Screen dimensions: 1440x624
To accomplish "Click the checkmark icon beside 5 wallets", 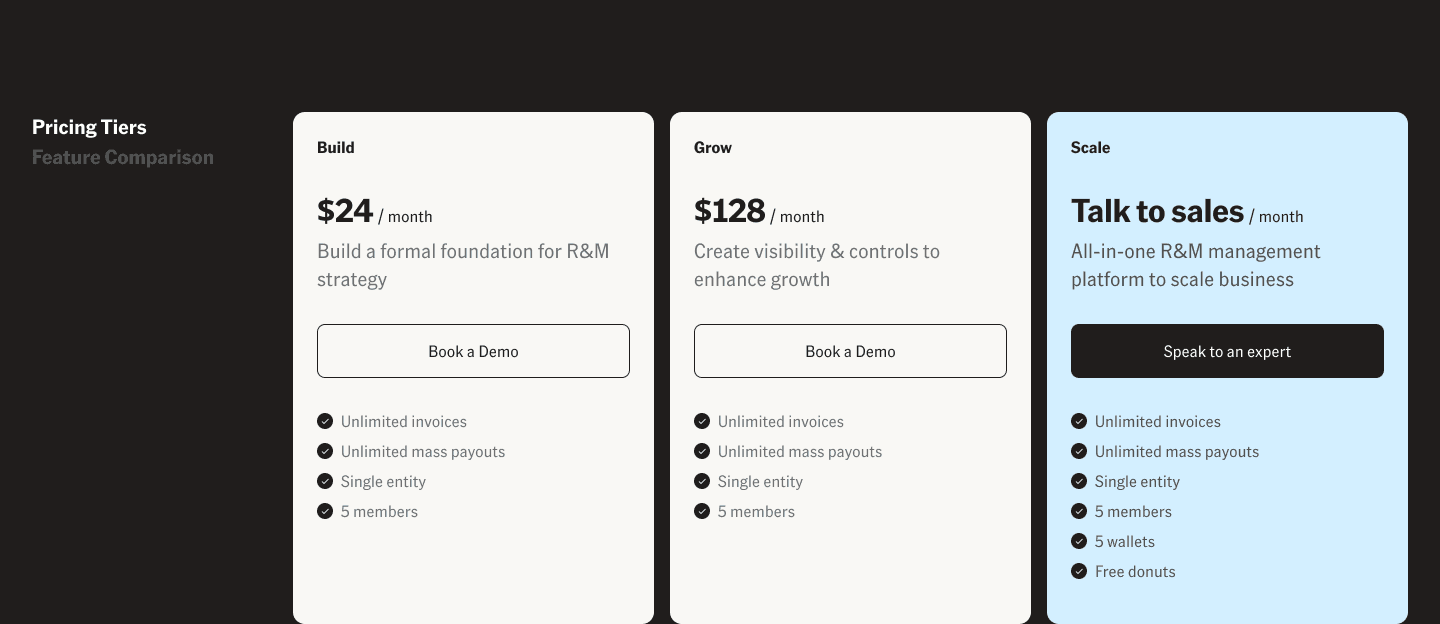I will 1079,541.
